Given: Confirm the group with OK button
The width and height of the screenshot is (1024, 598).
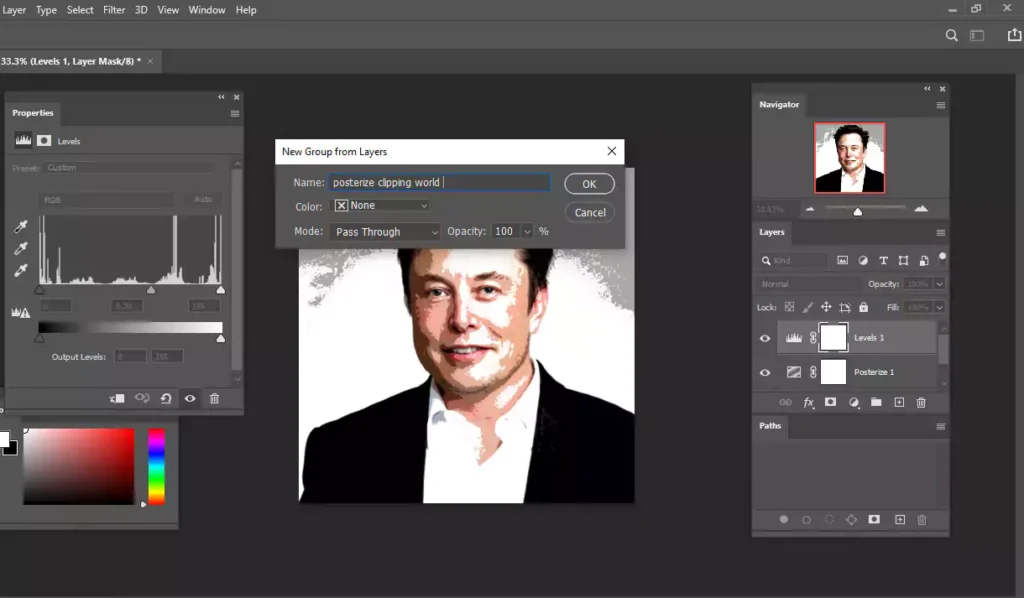Looking at the screenshot, I should click(x=589, y=184).
